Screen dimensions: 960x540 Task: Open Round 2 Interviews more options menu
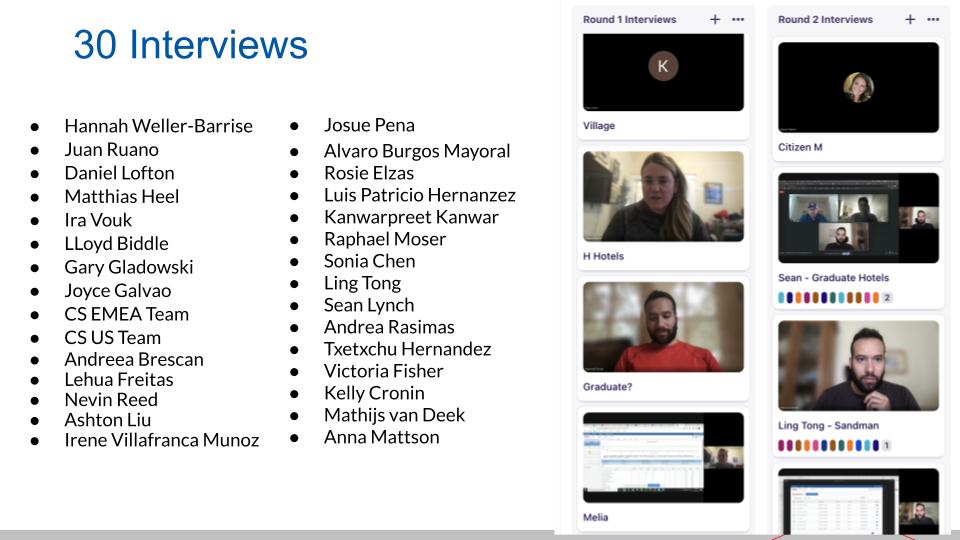pyautogui.click(x=933, y=19)
